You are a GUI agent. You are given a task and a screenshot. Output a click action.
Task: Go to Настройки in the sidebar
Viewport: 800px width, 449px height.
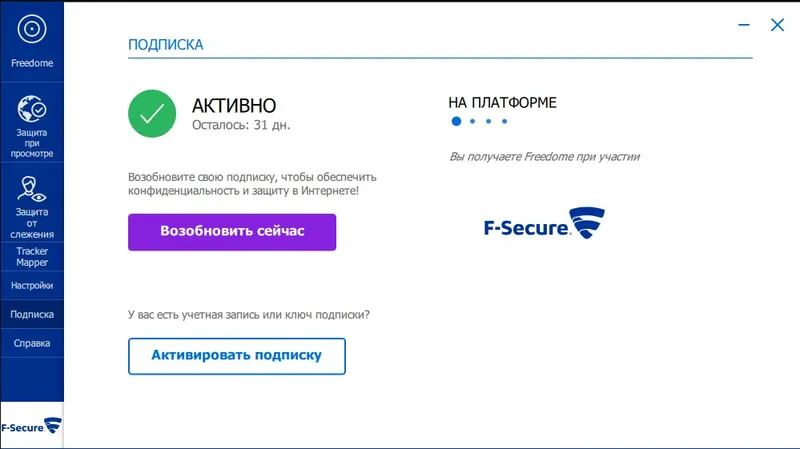[32, 285]
